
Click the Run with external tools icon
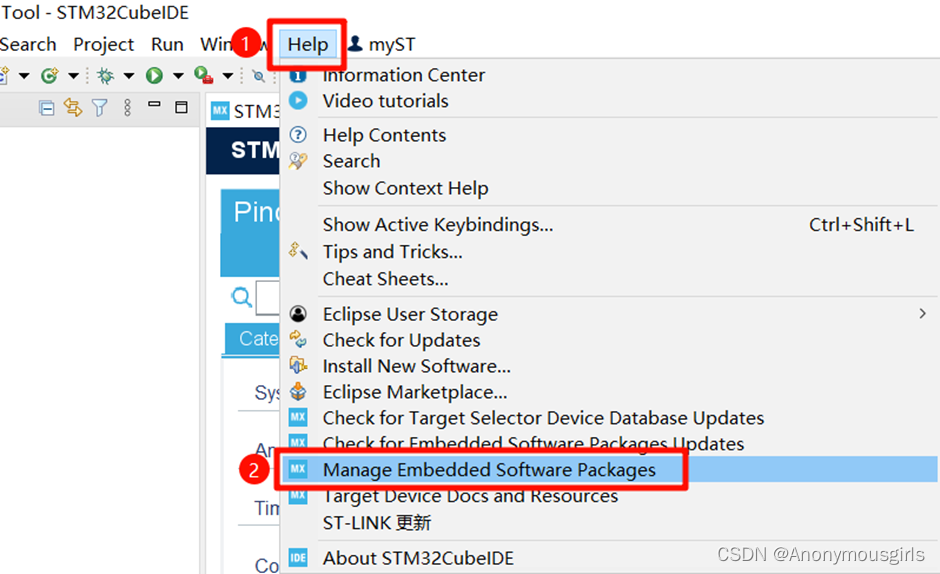(x=204, y=76)
